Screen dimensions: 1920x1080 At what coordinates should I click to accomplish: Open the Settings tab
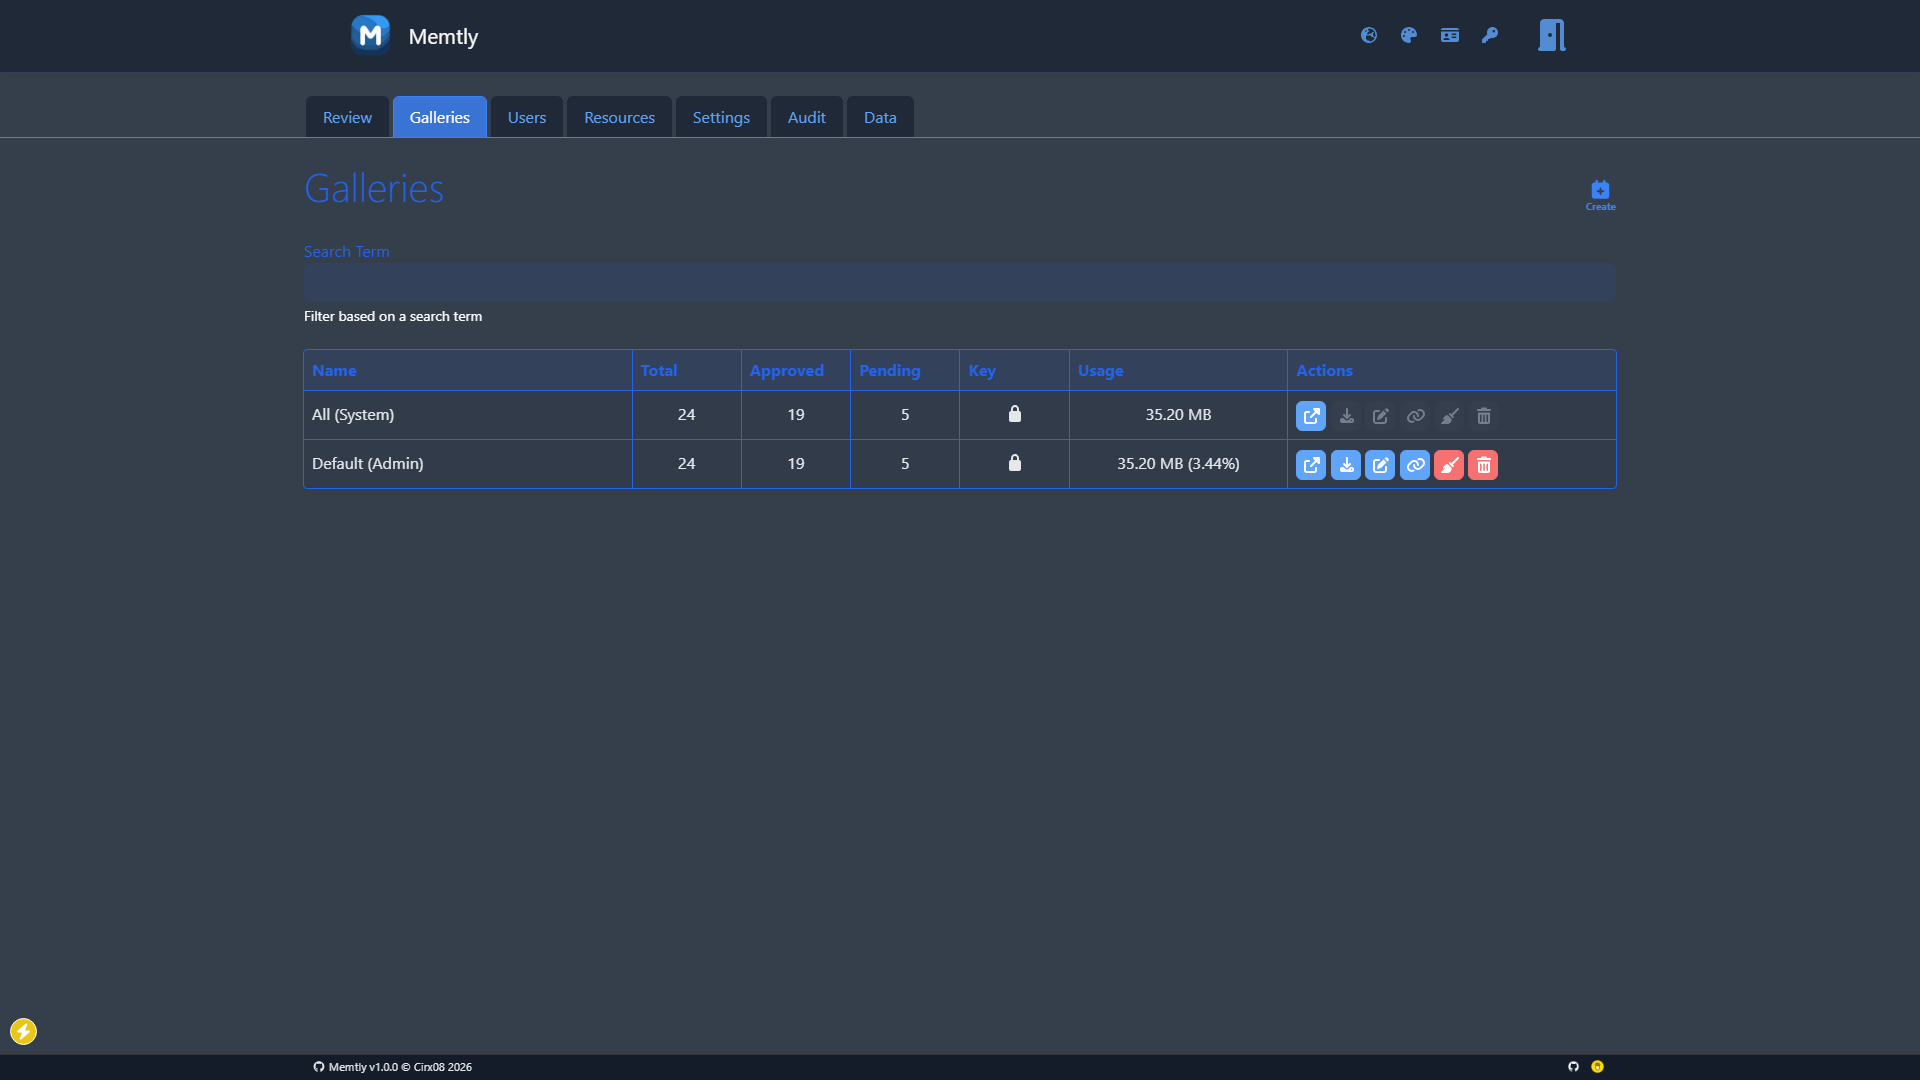pyautogui.click(x=721, y=117)
